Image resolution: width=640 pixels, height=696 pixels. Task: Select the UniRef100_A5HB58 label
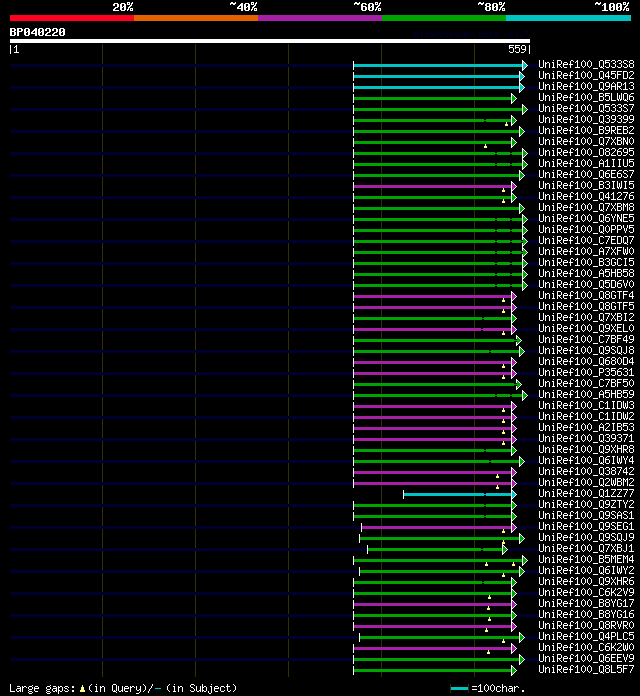click(x=586, y=274)
